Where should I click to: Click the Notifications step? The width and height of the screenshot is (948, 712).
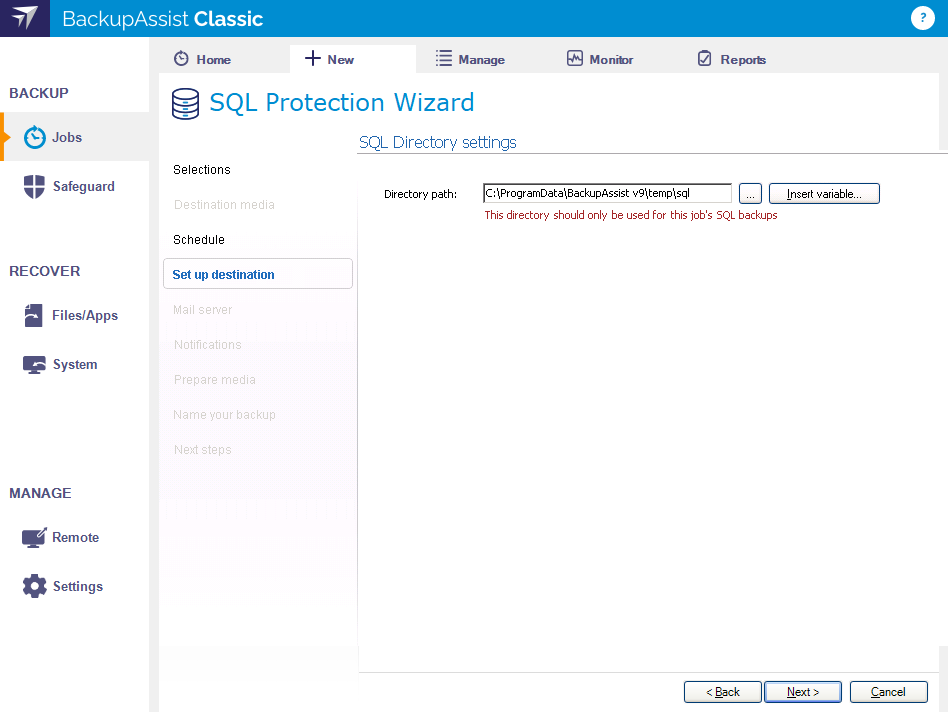207,345
